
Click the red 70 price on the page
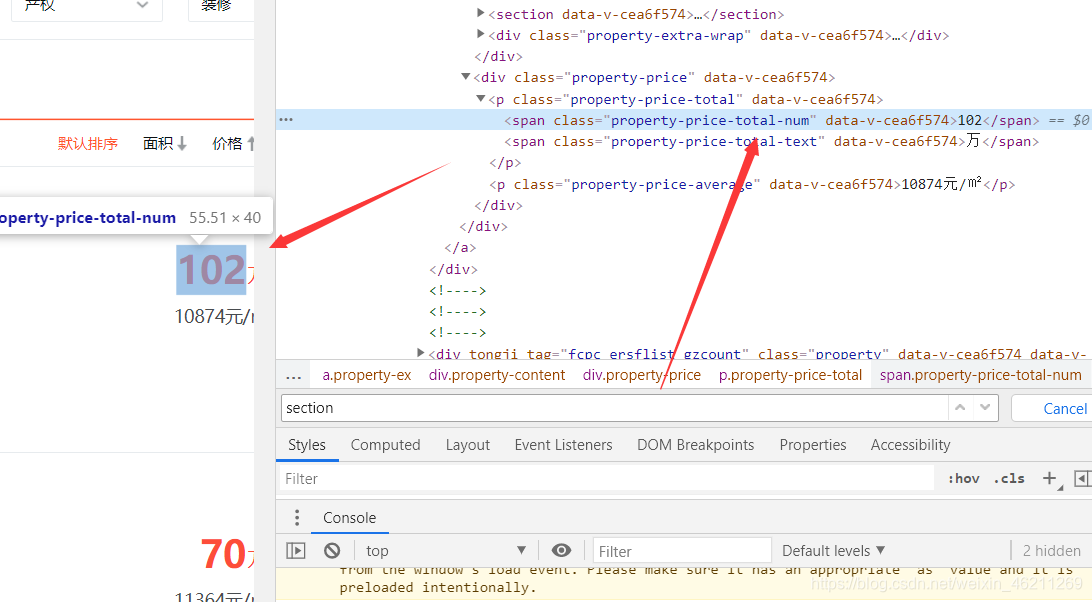(224, 555)
